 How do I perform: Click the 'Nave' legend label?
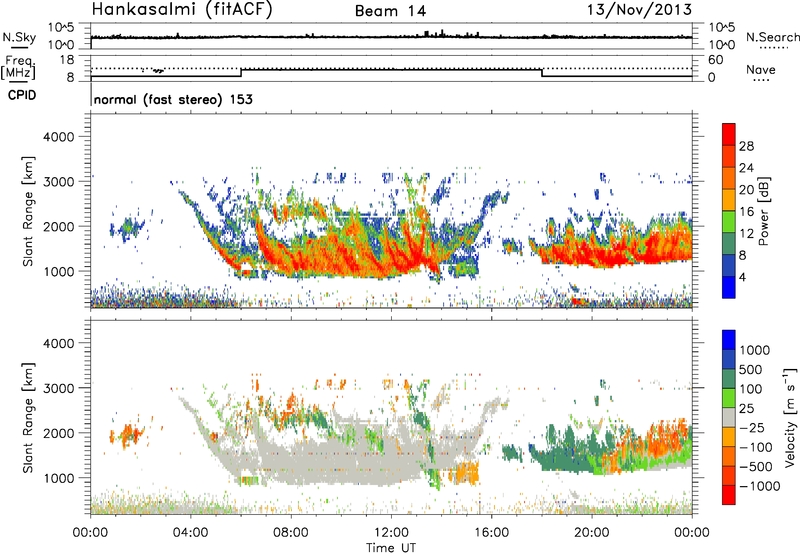click(761, 69)
